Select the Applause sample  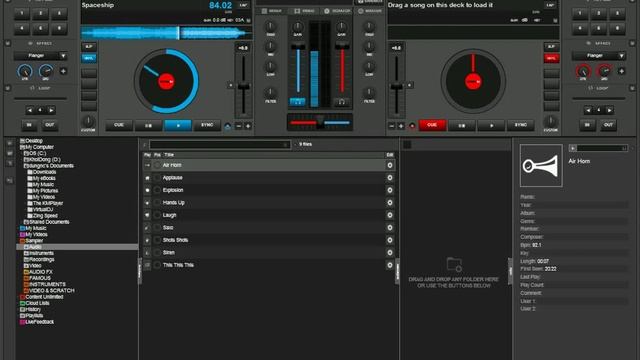point(269,178)
